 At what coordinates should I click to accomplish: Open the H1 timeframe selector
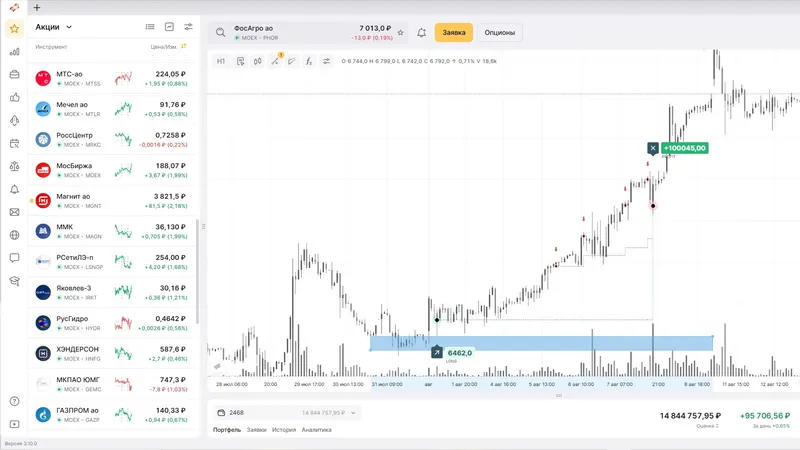[x=221, y=61]
